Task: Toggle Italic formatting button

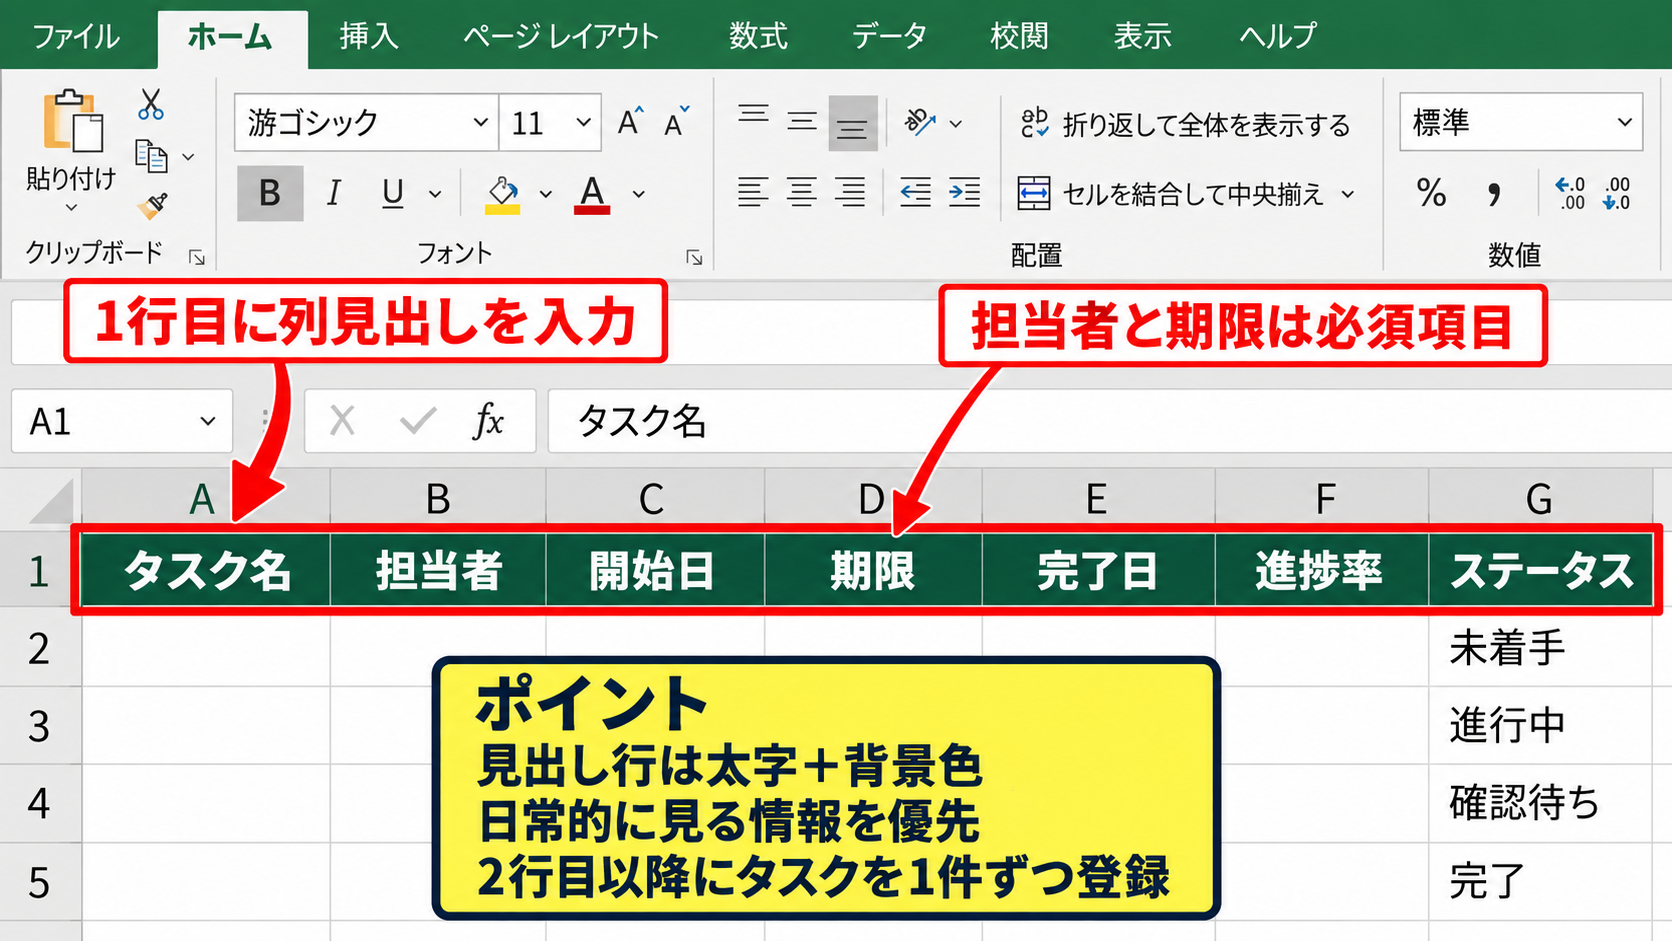Action: click(334, 193)
